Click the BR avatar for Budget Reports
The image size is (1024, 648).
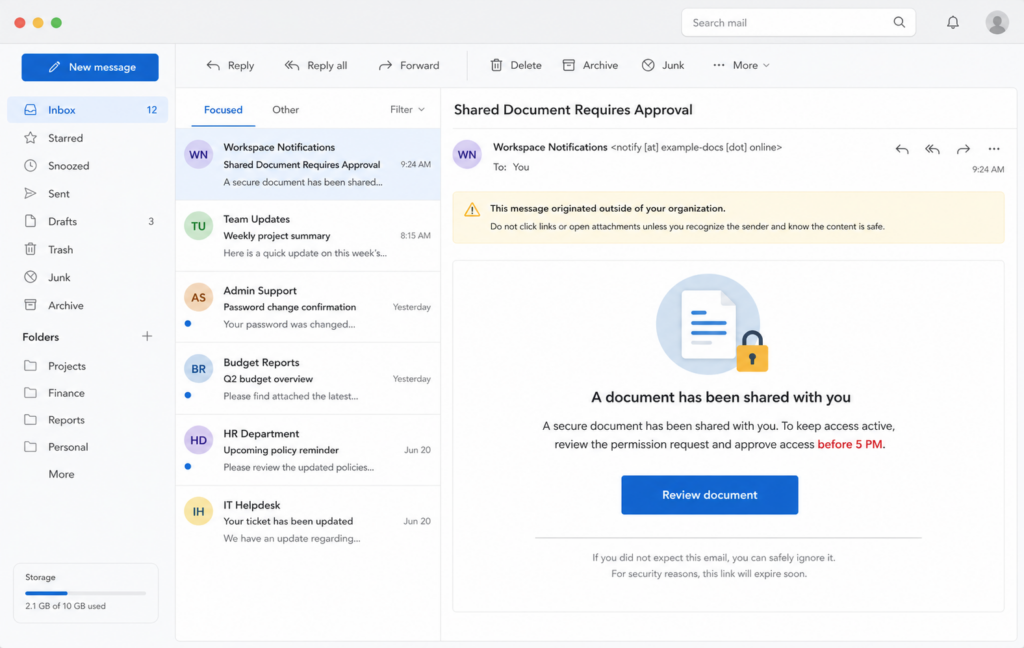[198, 368]
